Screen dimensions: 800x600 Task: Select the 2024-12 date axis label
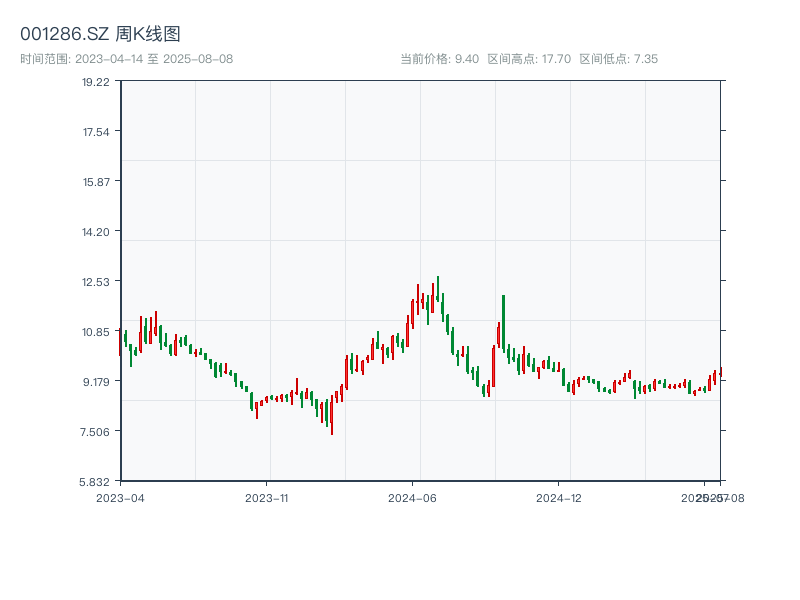pos(559,497)
